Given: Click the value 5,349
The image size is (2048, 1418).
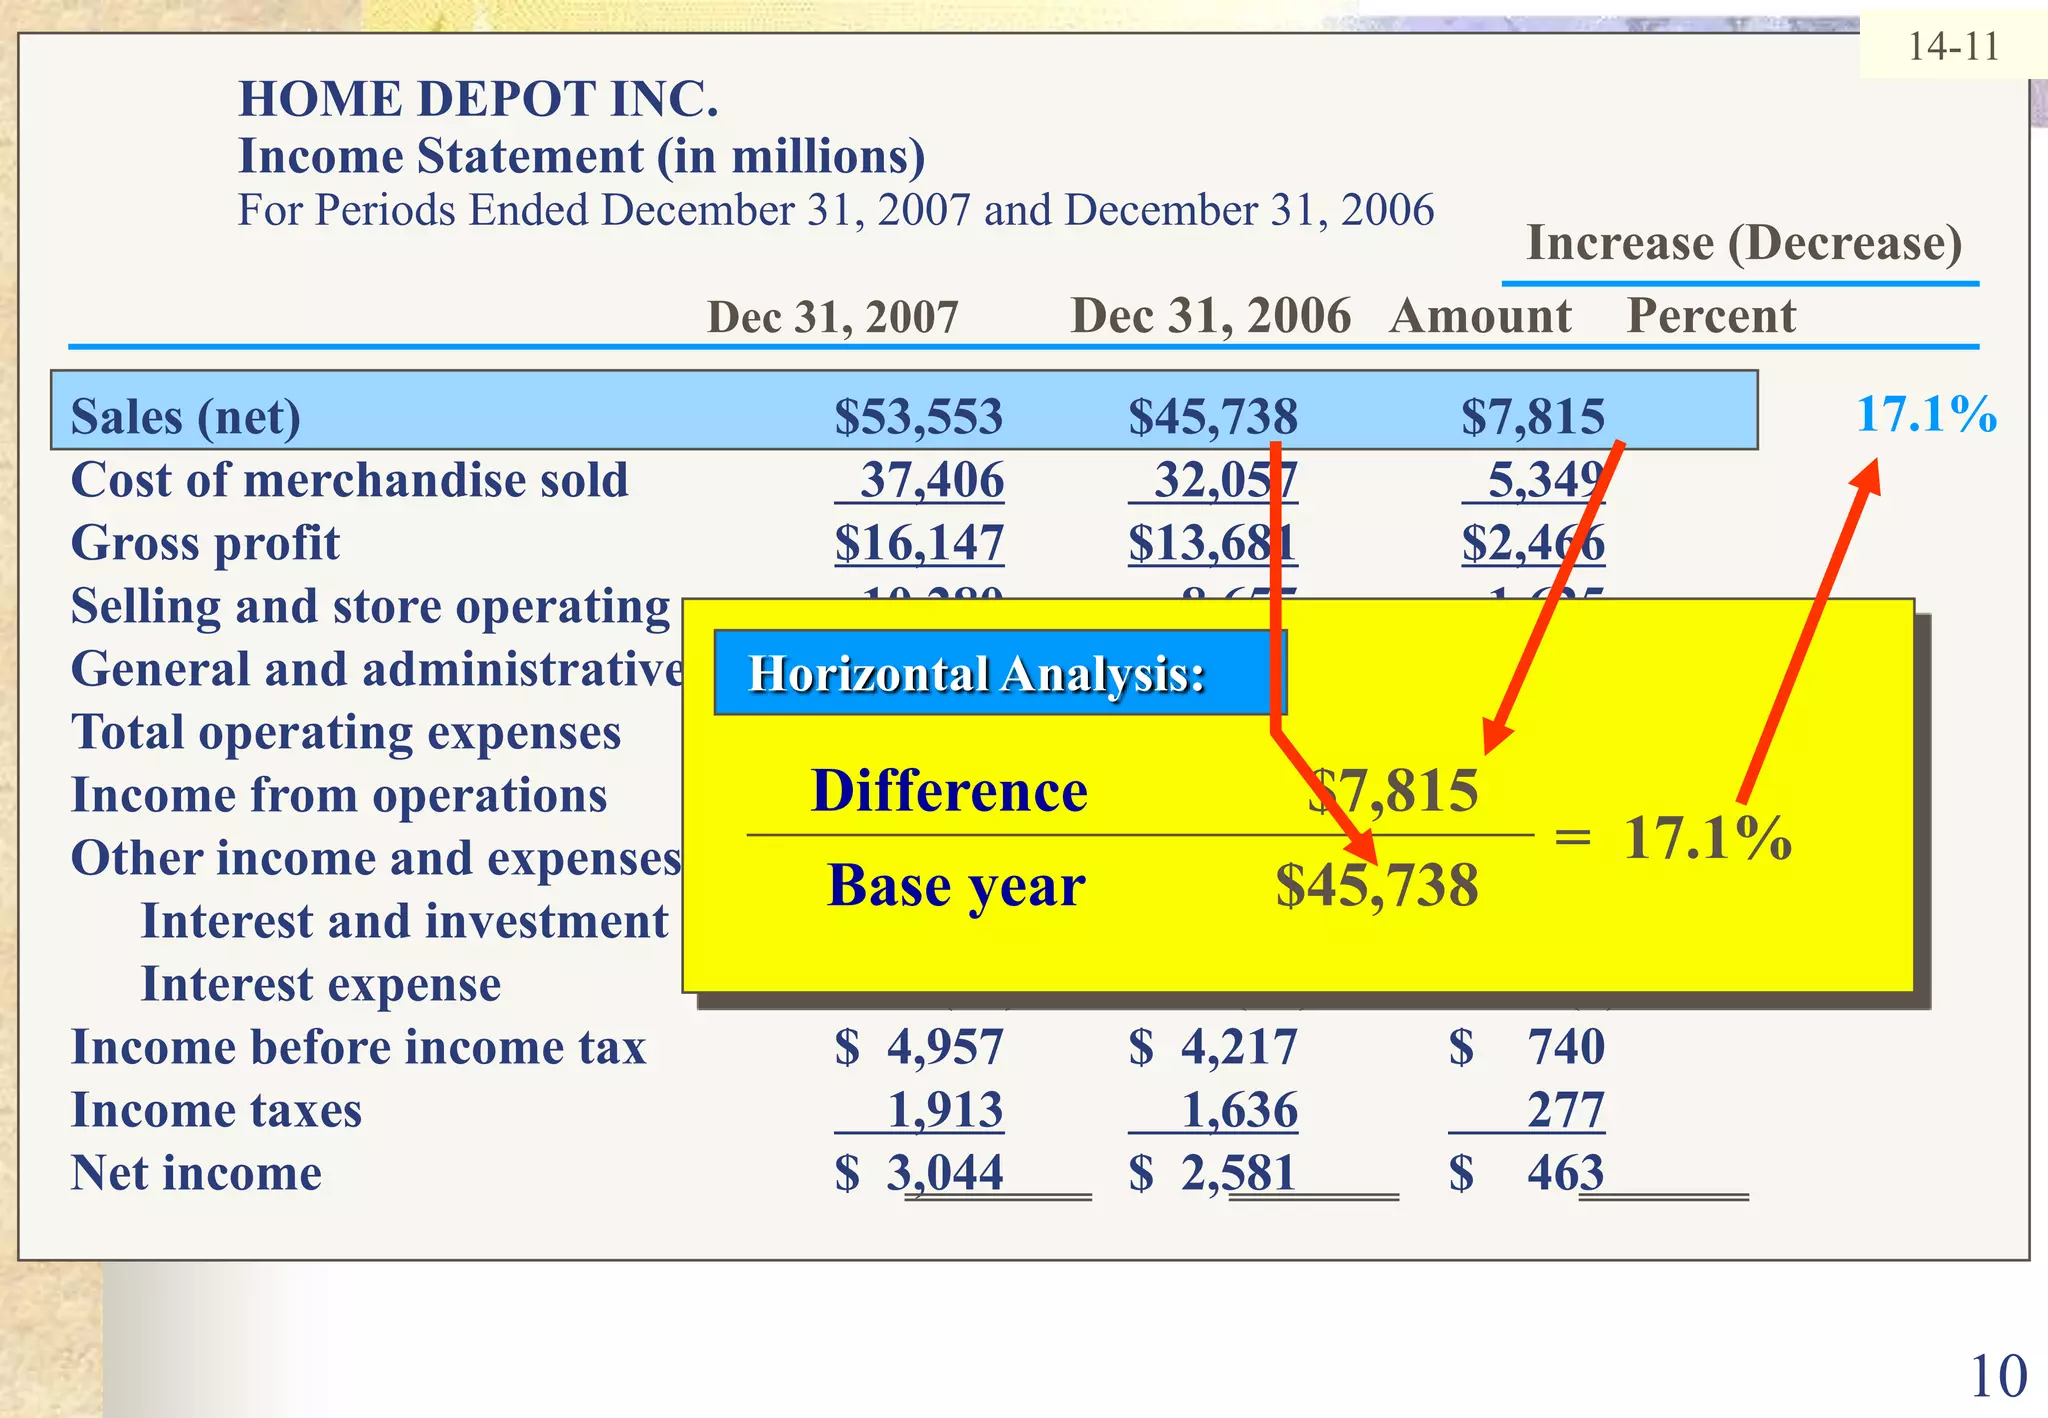Looking at the screenshot, I should (x=1546, y=481).
